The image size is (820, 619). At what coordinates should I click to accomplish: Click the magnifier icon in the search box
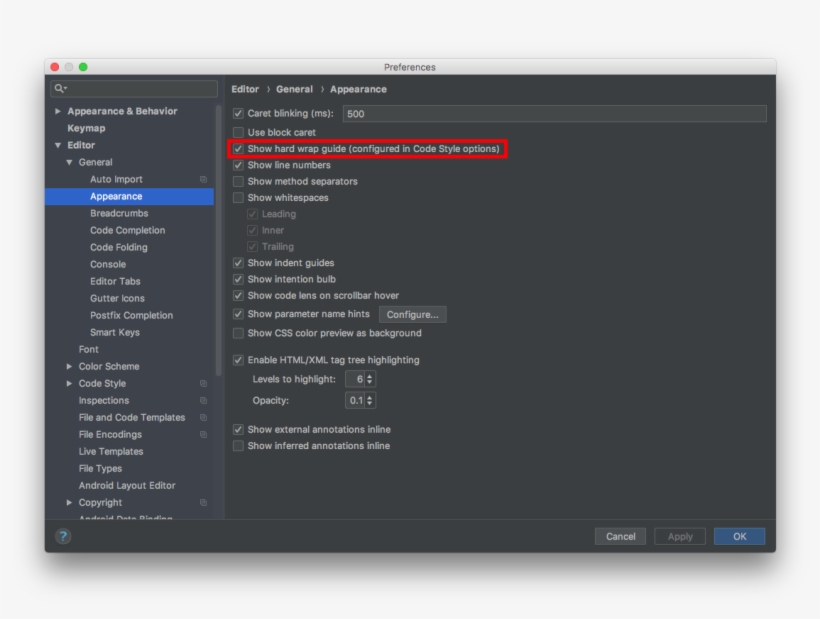[x=60, y=89]
